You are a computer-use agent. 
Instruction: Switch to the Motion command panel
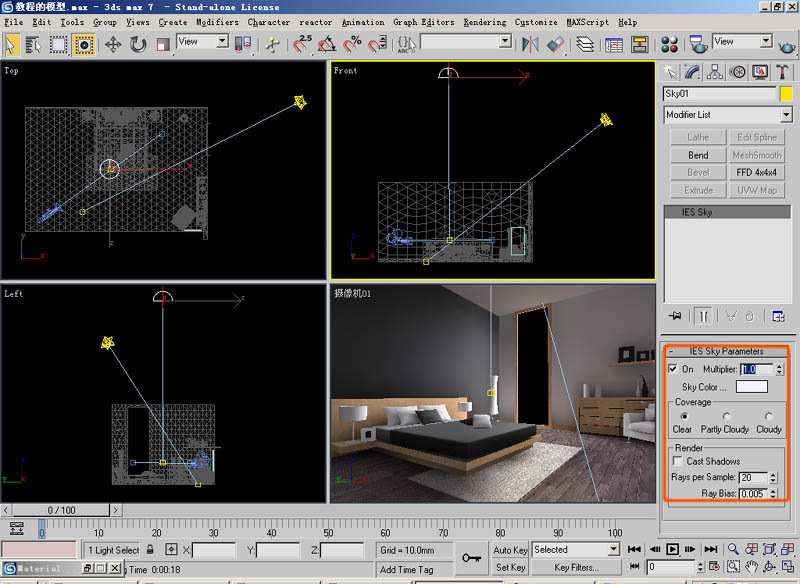tap(737, 72)
